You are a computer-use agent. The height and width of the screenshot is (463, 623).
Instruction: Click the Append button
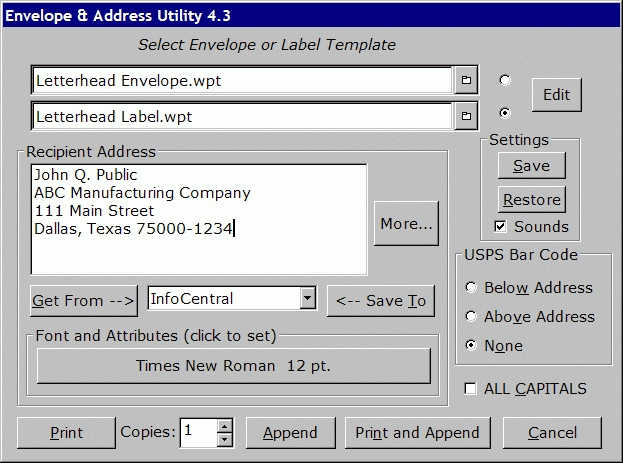(290, 432)
